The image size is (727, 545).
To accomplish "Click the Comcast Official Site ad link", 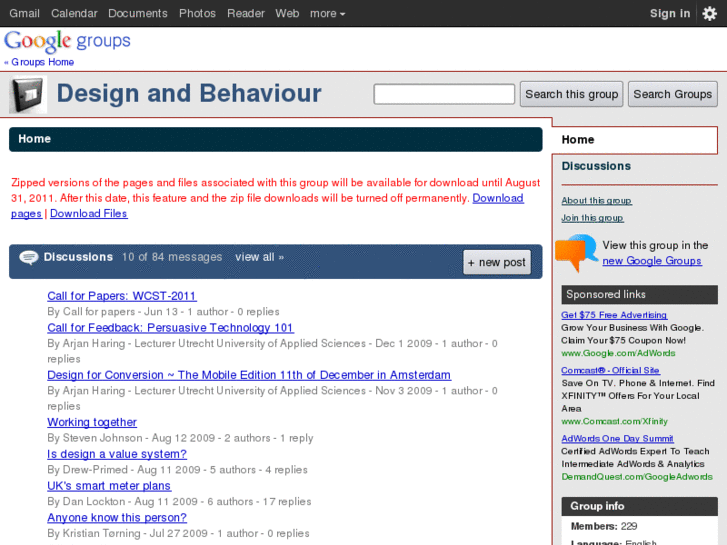I will coord(610,370).
